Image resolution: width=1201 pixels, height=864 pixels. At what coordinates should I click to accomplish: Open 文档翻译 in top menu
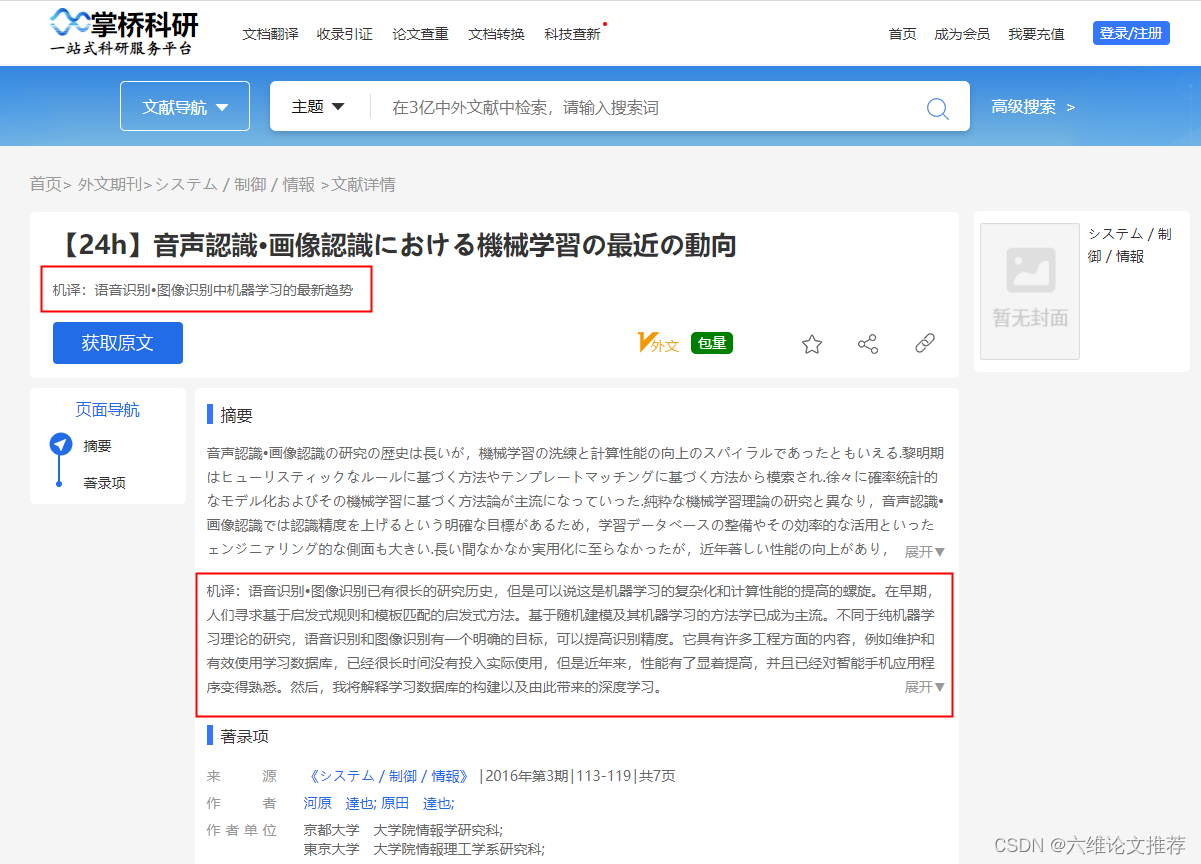270,34
